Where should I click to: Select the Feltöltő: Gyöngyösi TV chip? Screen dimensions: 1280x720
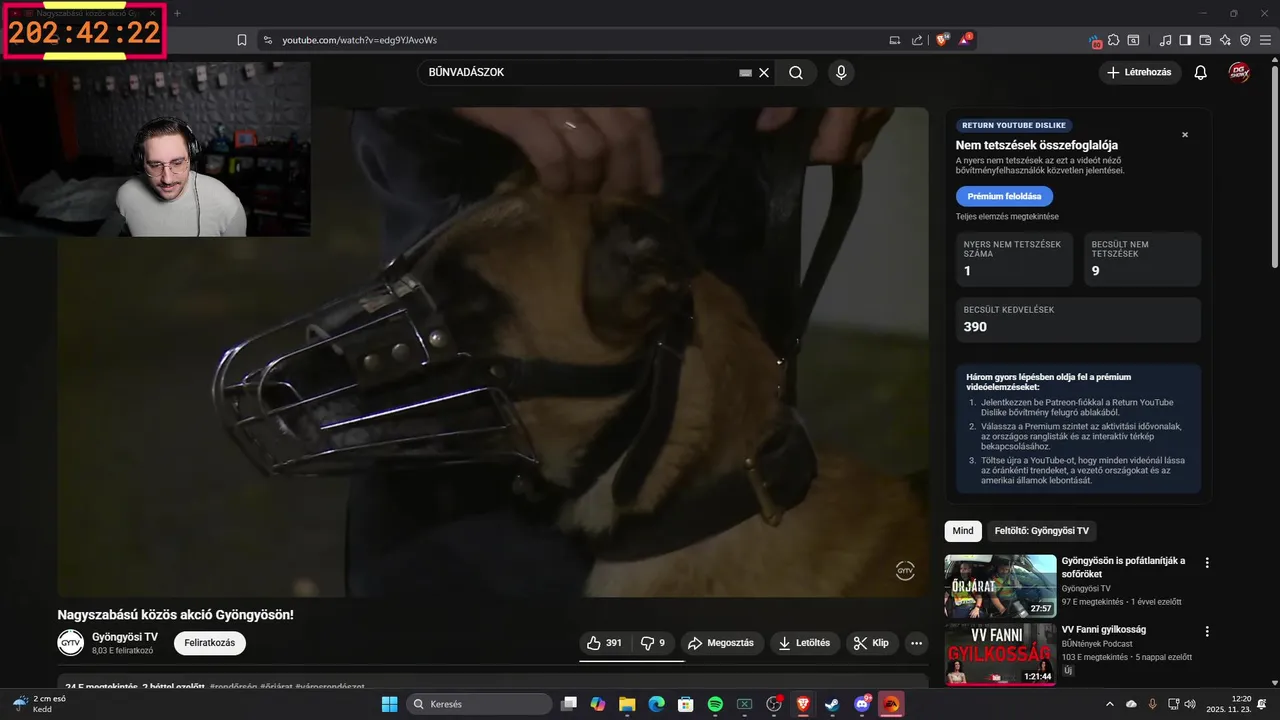[1041, 531]
